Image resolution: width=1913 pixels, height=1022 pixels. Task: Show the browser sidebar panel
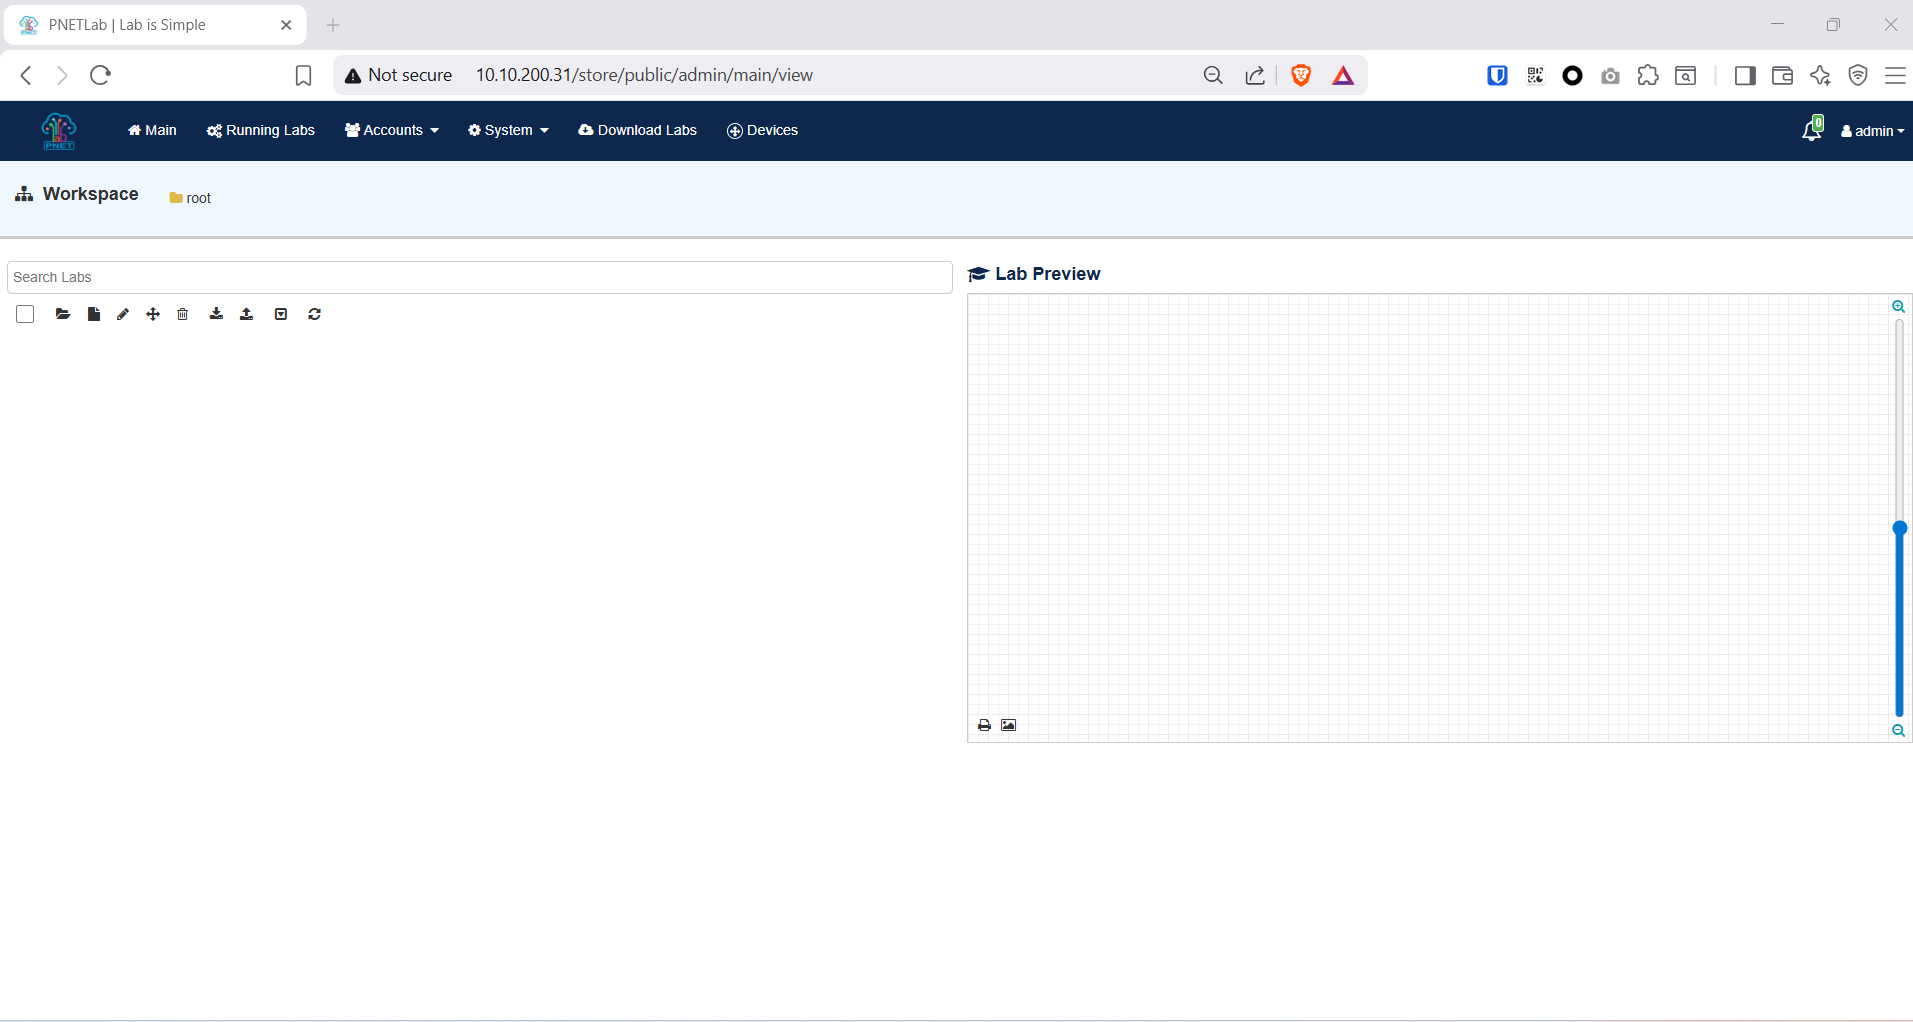[x=1745, y=75]
